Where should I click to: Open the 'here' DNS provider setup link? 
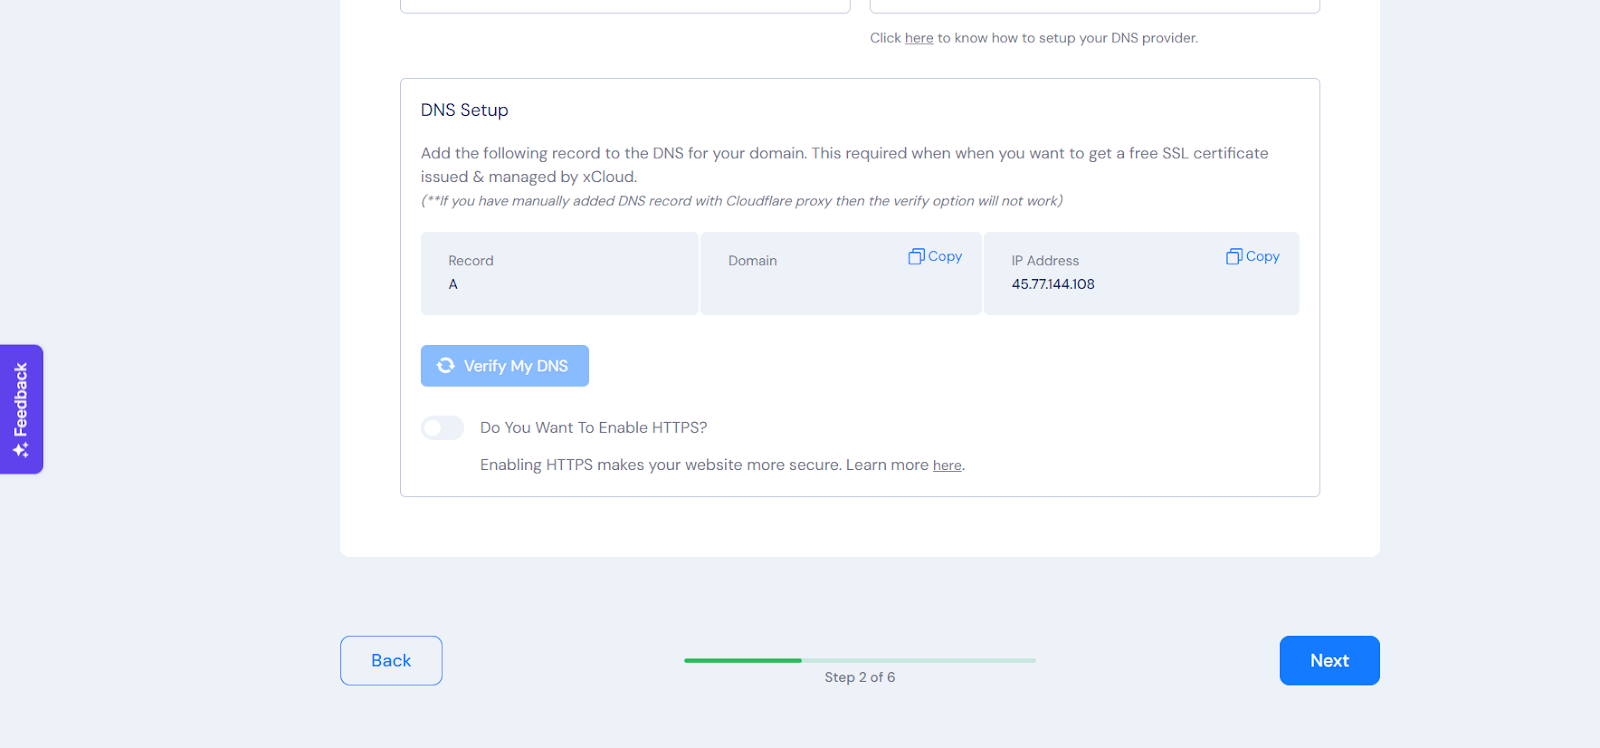pos(919,38)
